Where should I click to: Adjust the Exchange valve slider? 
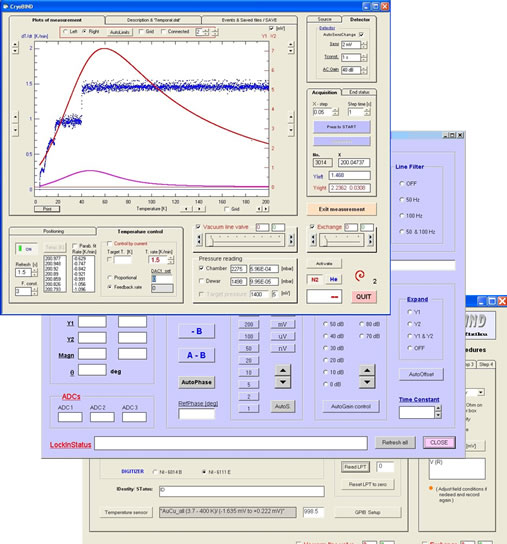tap(342, 240)
